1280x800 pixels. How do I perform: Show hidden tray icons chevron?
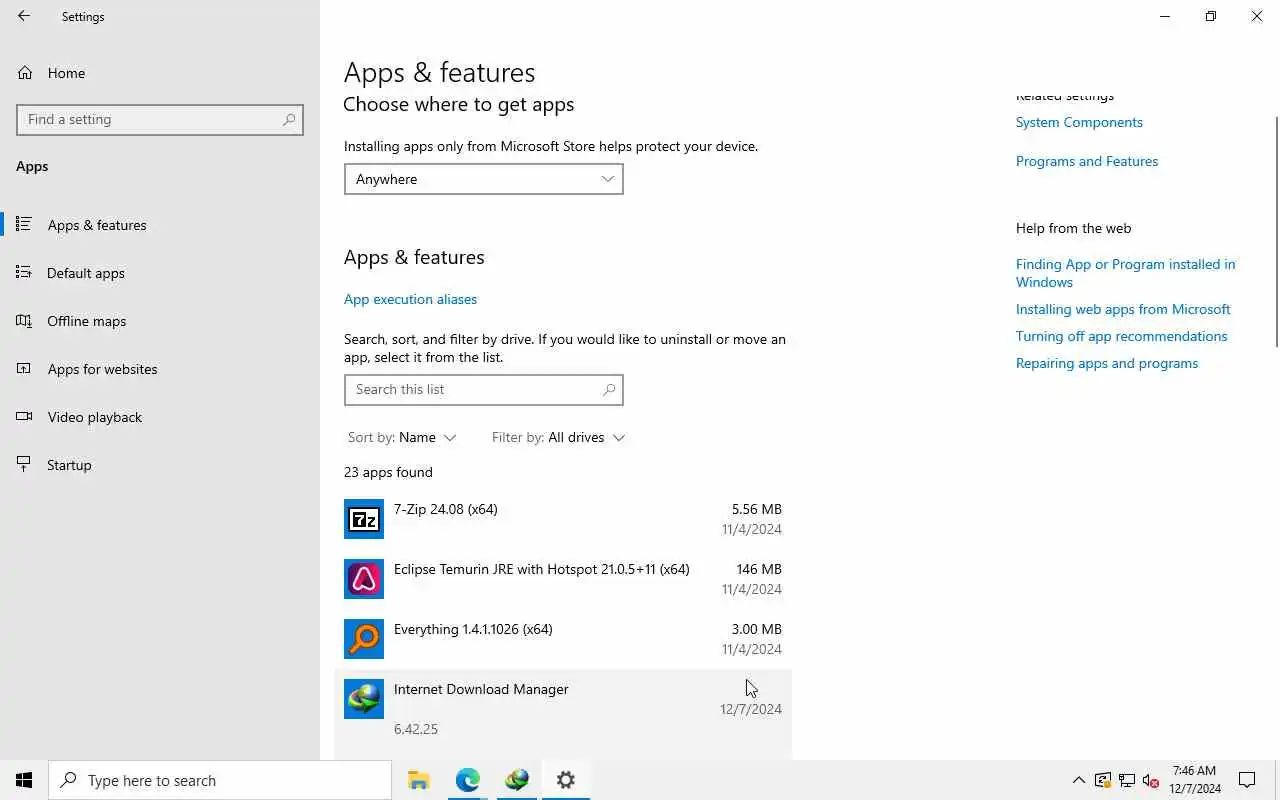(x=1079, y=780)
